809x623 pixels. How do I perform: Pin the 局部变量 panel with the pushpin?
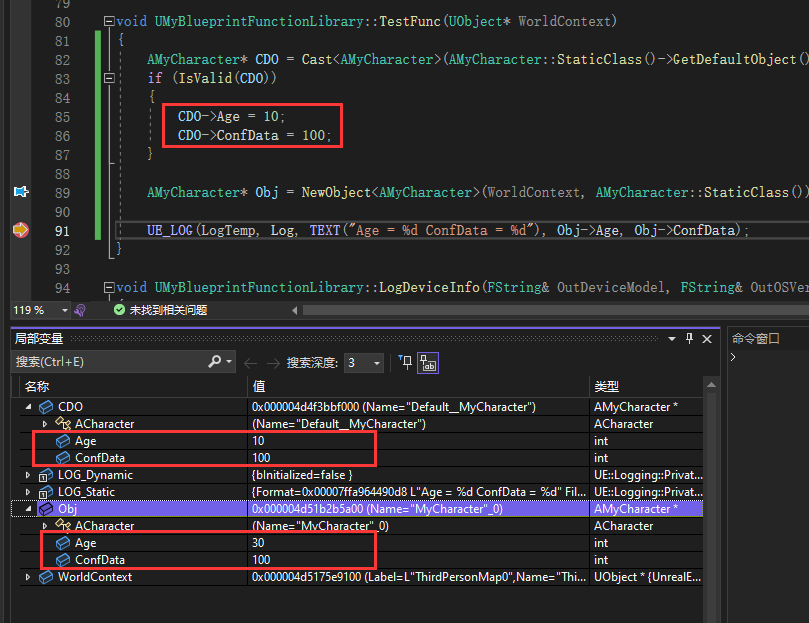pyautogui.click(x=690, y=339)
